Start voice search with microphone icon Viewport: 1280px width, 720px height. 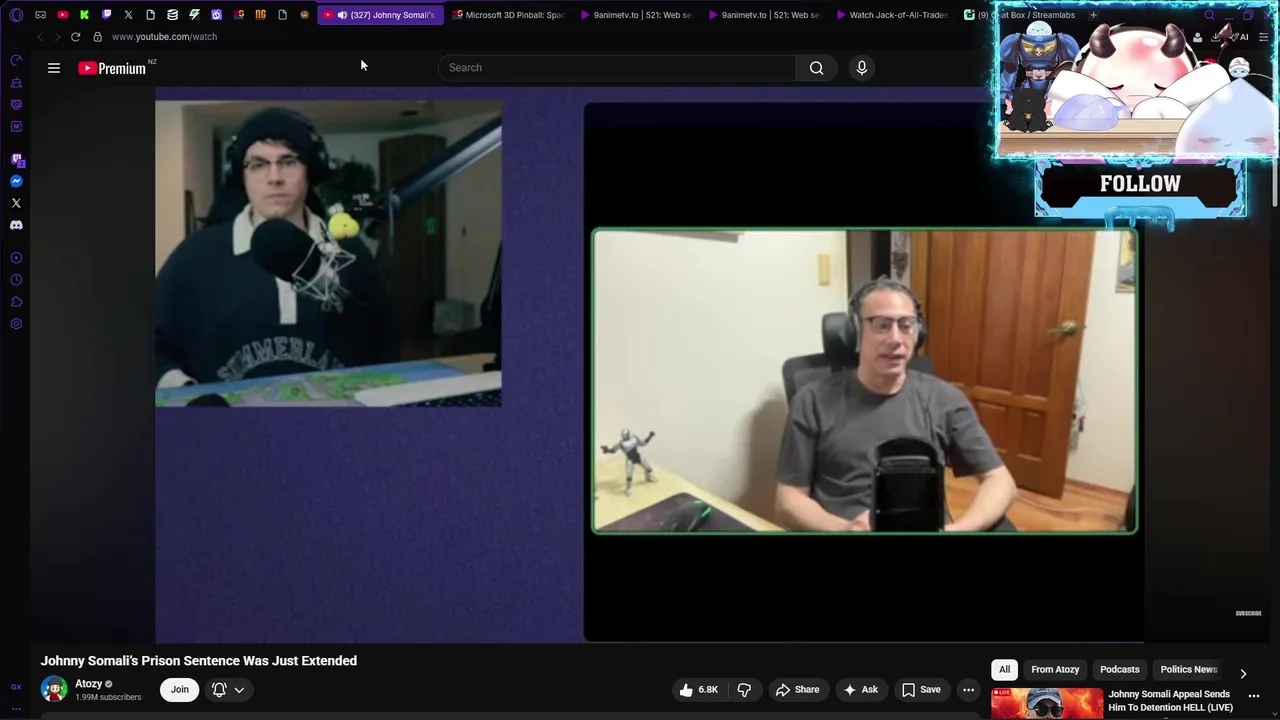[862, 68]
